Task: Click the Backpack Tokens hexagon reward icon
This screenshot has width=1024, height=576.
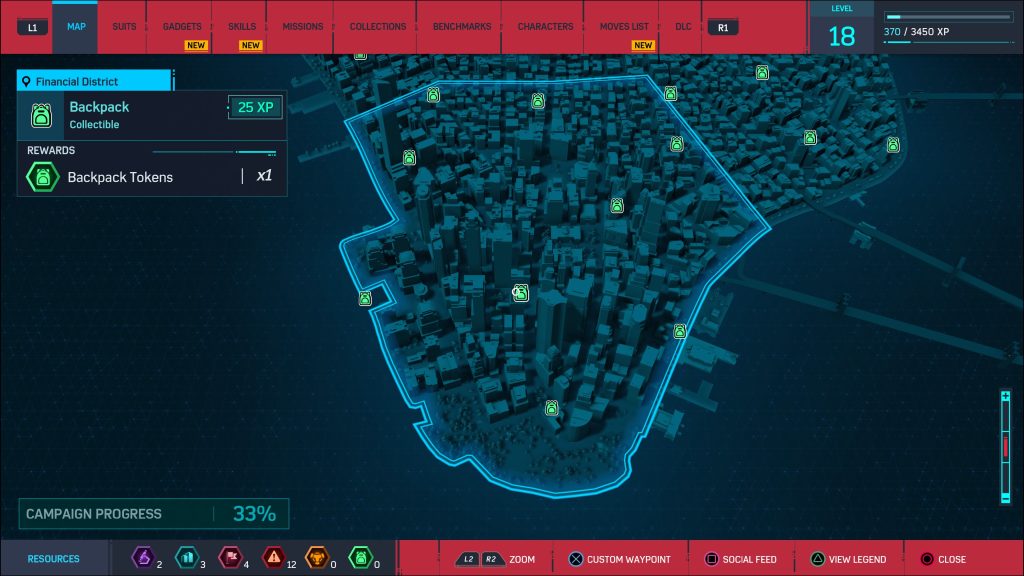Action: pyautogui.click(x=42, y=177)
